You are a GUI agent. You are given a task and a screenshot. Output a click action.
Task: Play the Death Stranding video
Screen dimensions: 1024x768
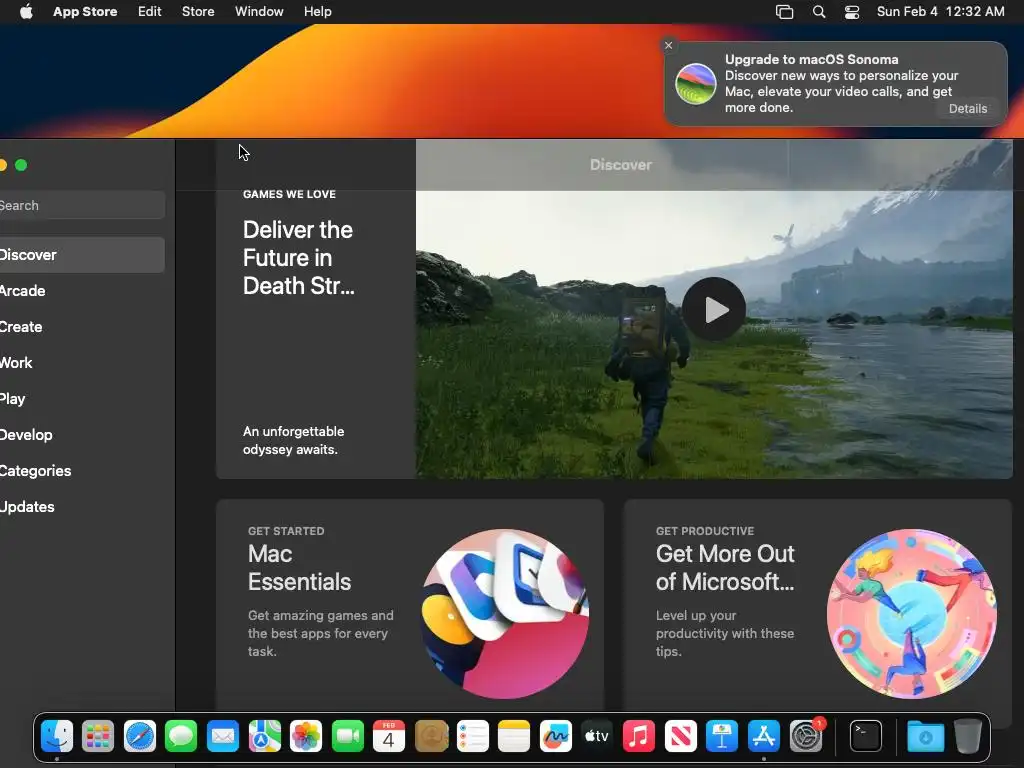tap(714, 309)
